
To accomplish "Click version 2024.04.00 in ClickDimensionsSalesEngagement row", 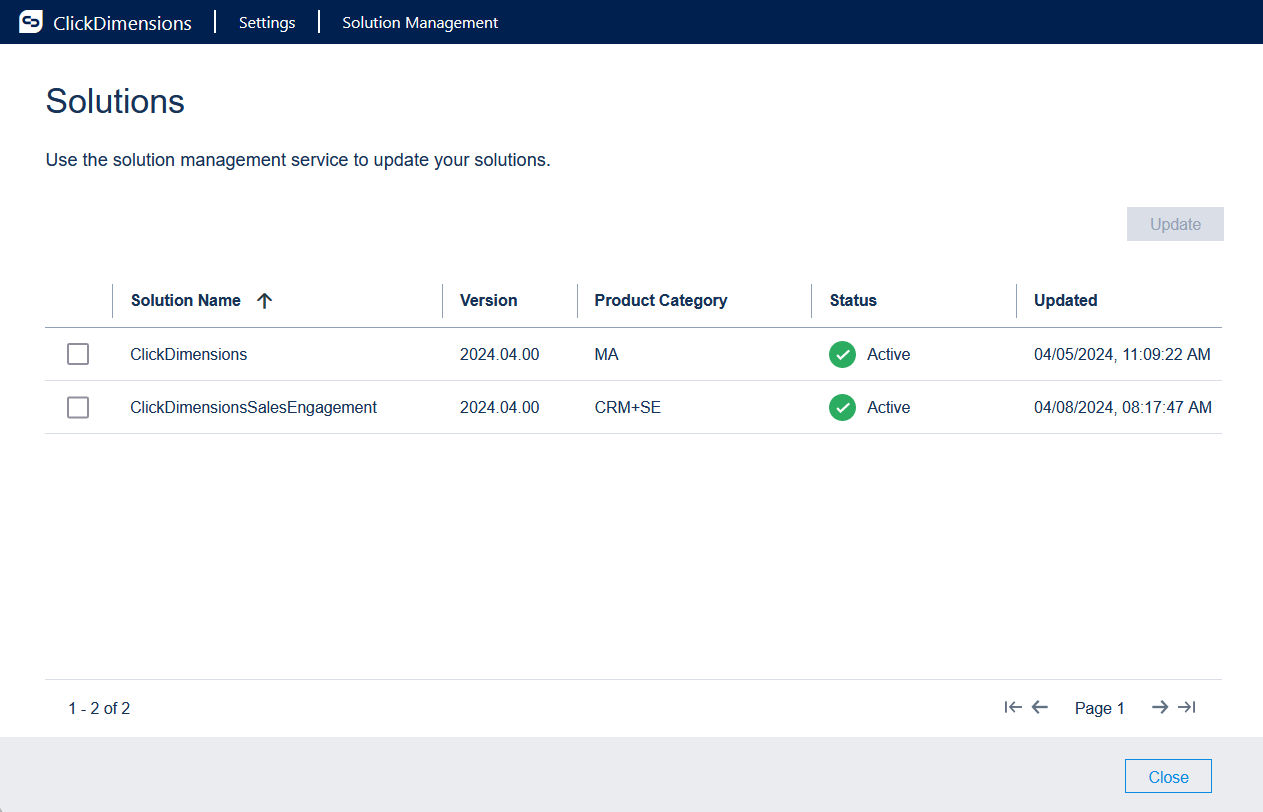I will tap(500, 407).
